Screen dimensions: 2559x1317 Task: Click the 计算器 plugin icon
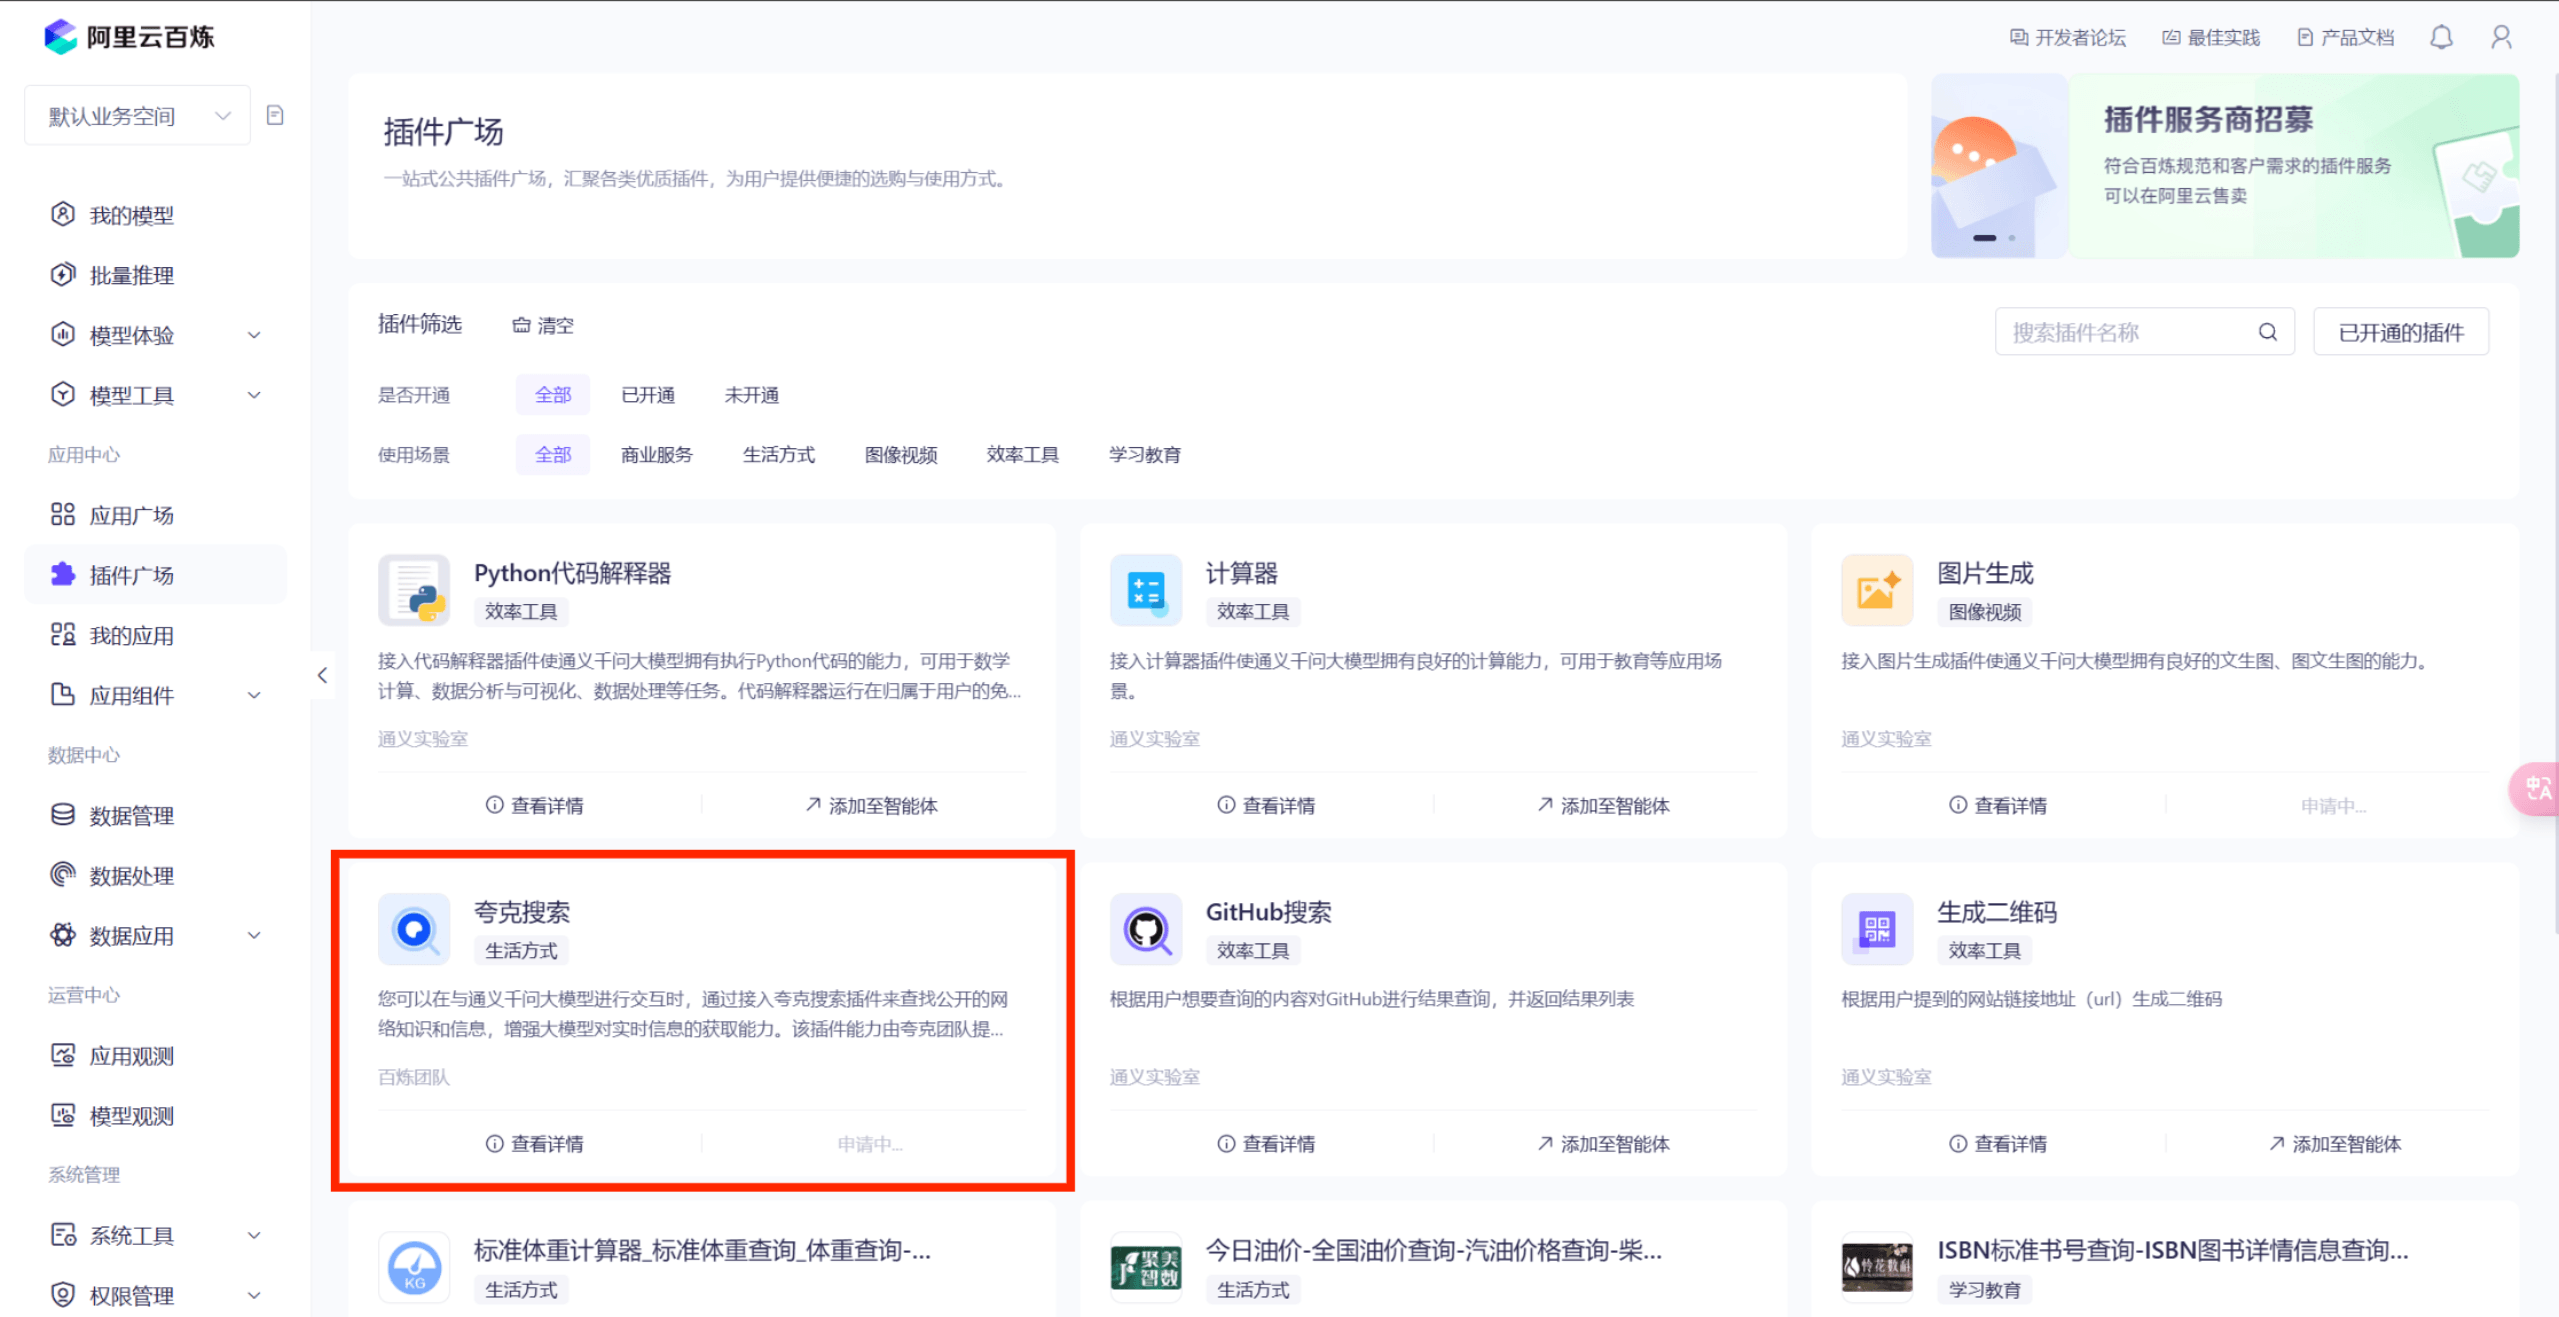click(1146, 590)
